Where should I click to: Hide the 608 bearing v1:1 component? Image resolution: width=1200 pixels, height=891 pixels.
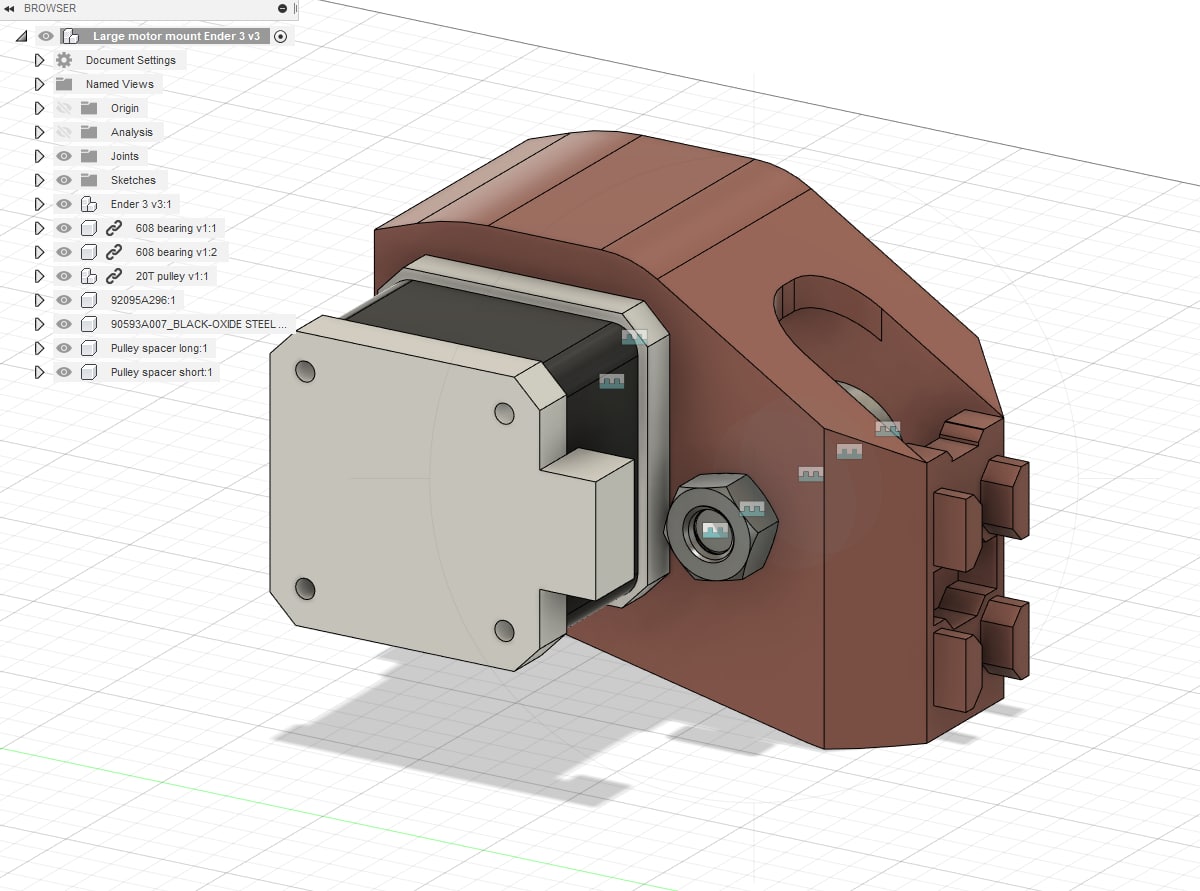point(64,228)
